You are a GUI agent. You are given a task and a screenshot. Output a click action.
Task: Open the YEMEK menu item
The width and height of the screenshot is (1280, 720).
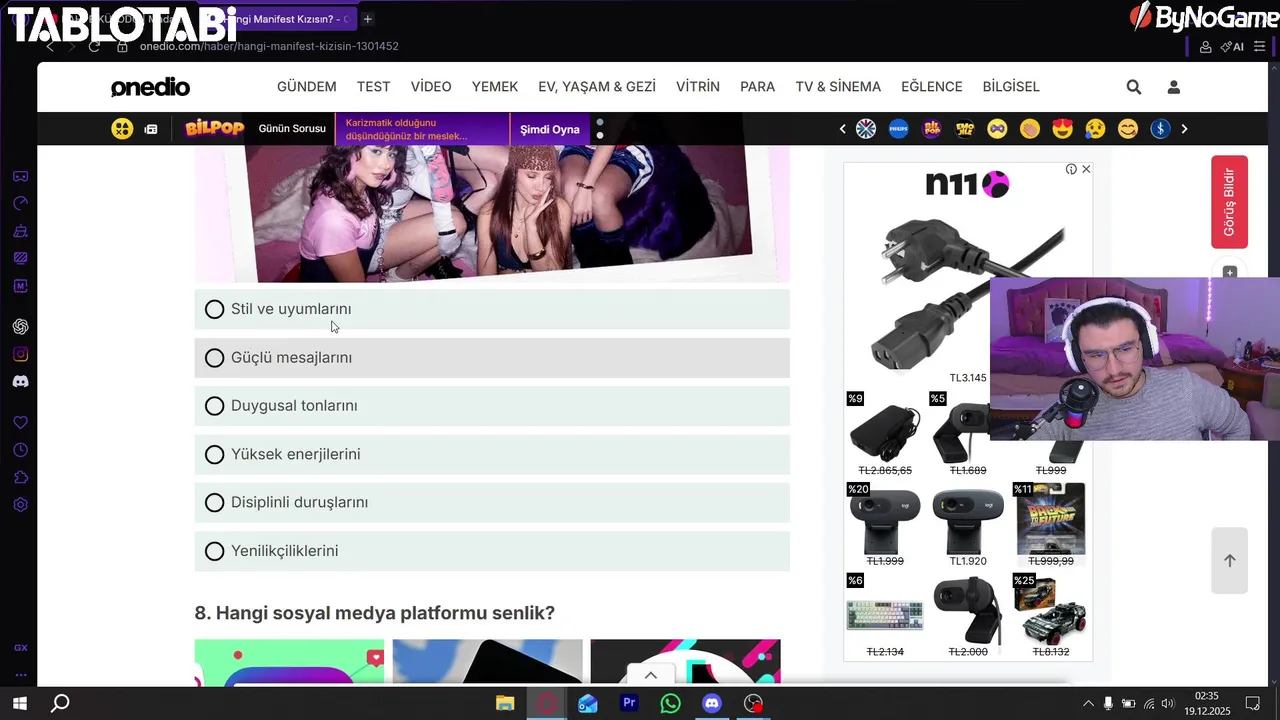click(495, 87)
